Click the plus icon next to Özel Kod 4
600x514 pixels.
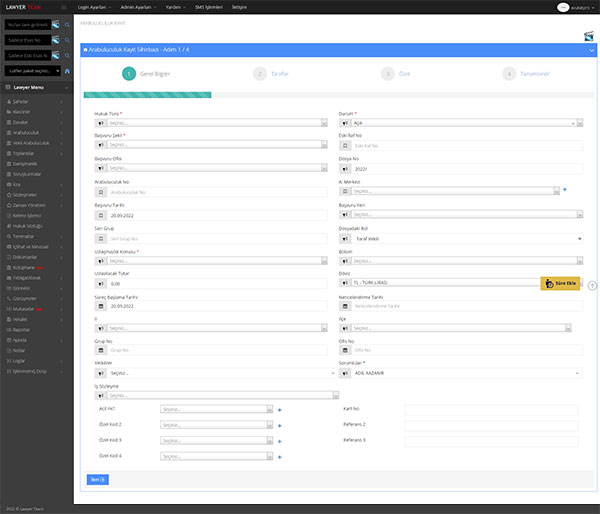click(x=279, y=457)
